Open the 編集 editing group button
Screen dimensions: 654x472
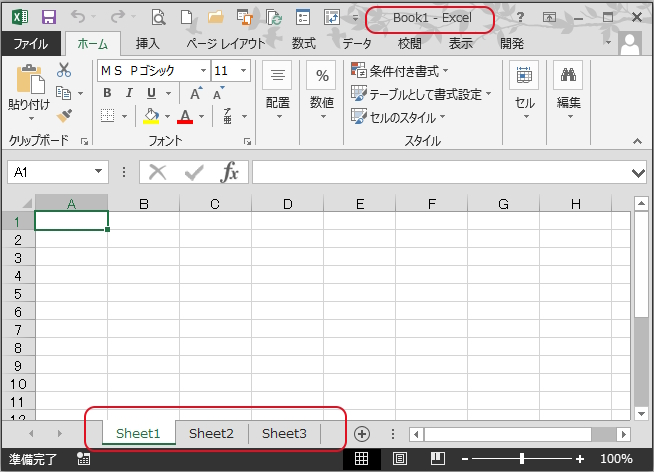click(568, 90)
